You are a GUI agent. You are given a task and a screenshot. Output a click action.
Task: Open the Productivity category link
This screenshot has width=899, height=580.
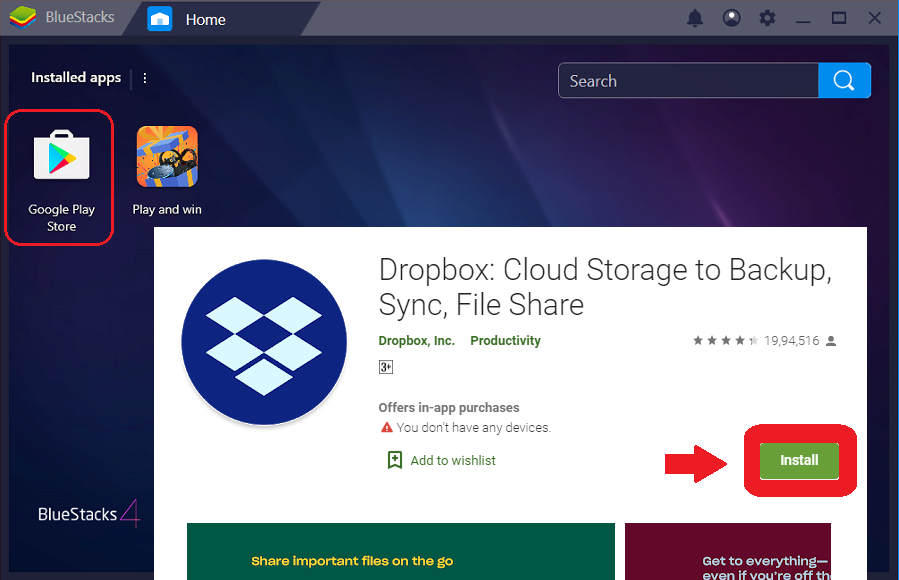coord(505,340)
